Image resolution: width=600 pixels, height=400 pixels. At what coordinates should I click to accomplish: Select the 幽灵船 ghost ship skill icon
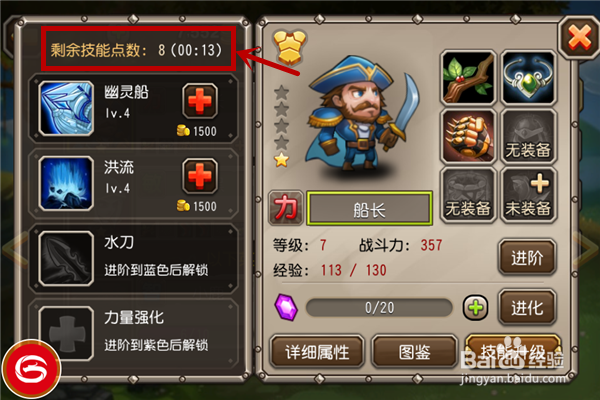coord(66,108)
